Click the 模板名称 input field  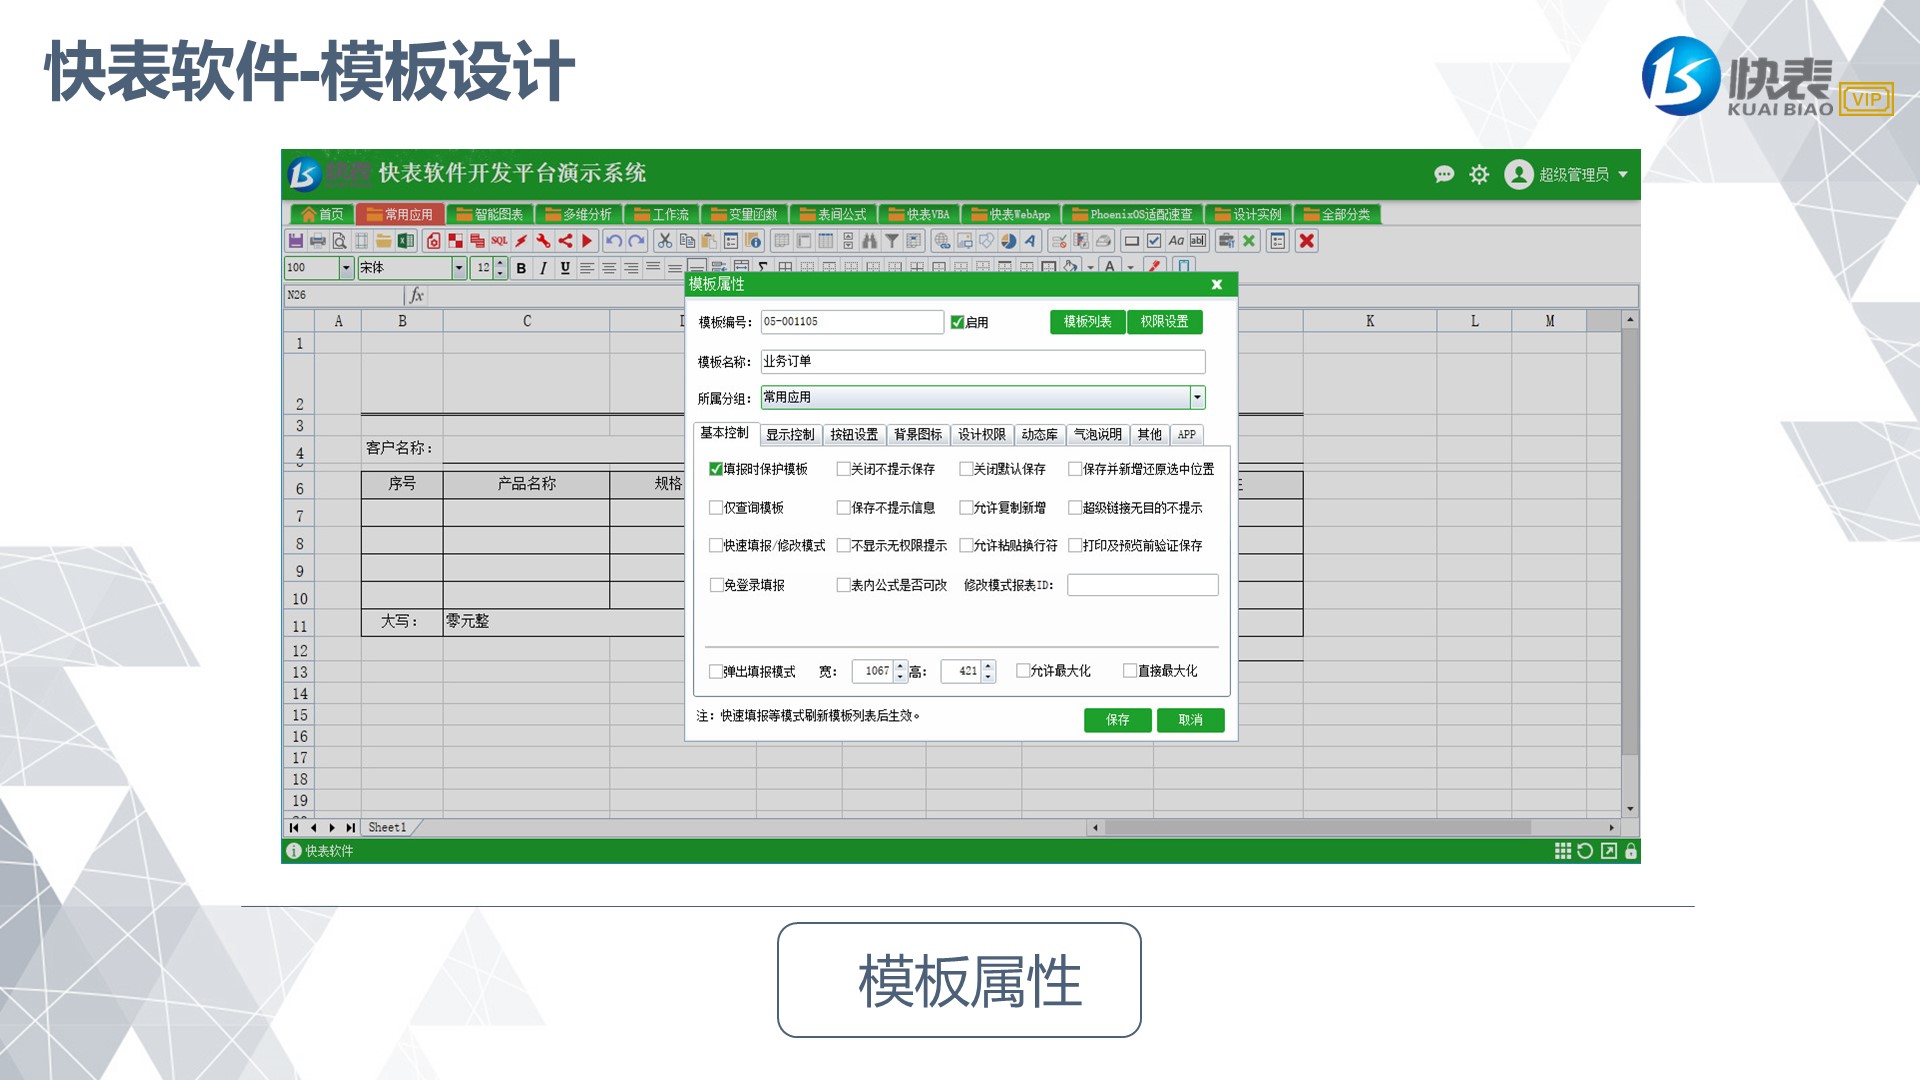[x=983, y=361]
